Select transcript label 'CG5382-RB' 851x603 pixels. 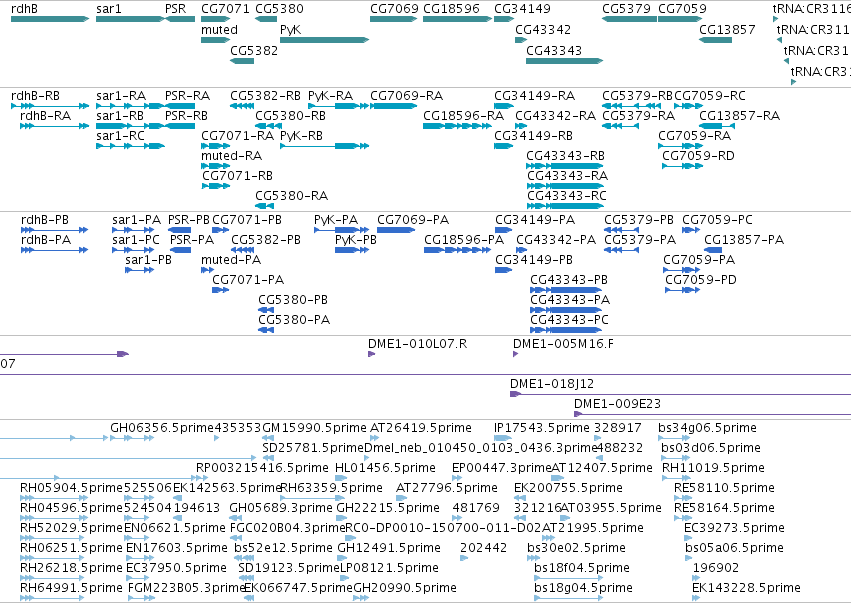(265, 96)
